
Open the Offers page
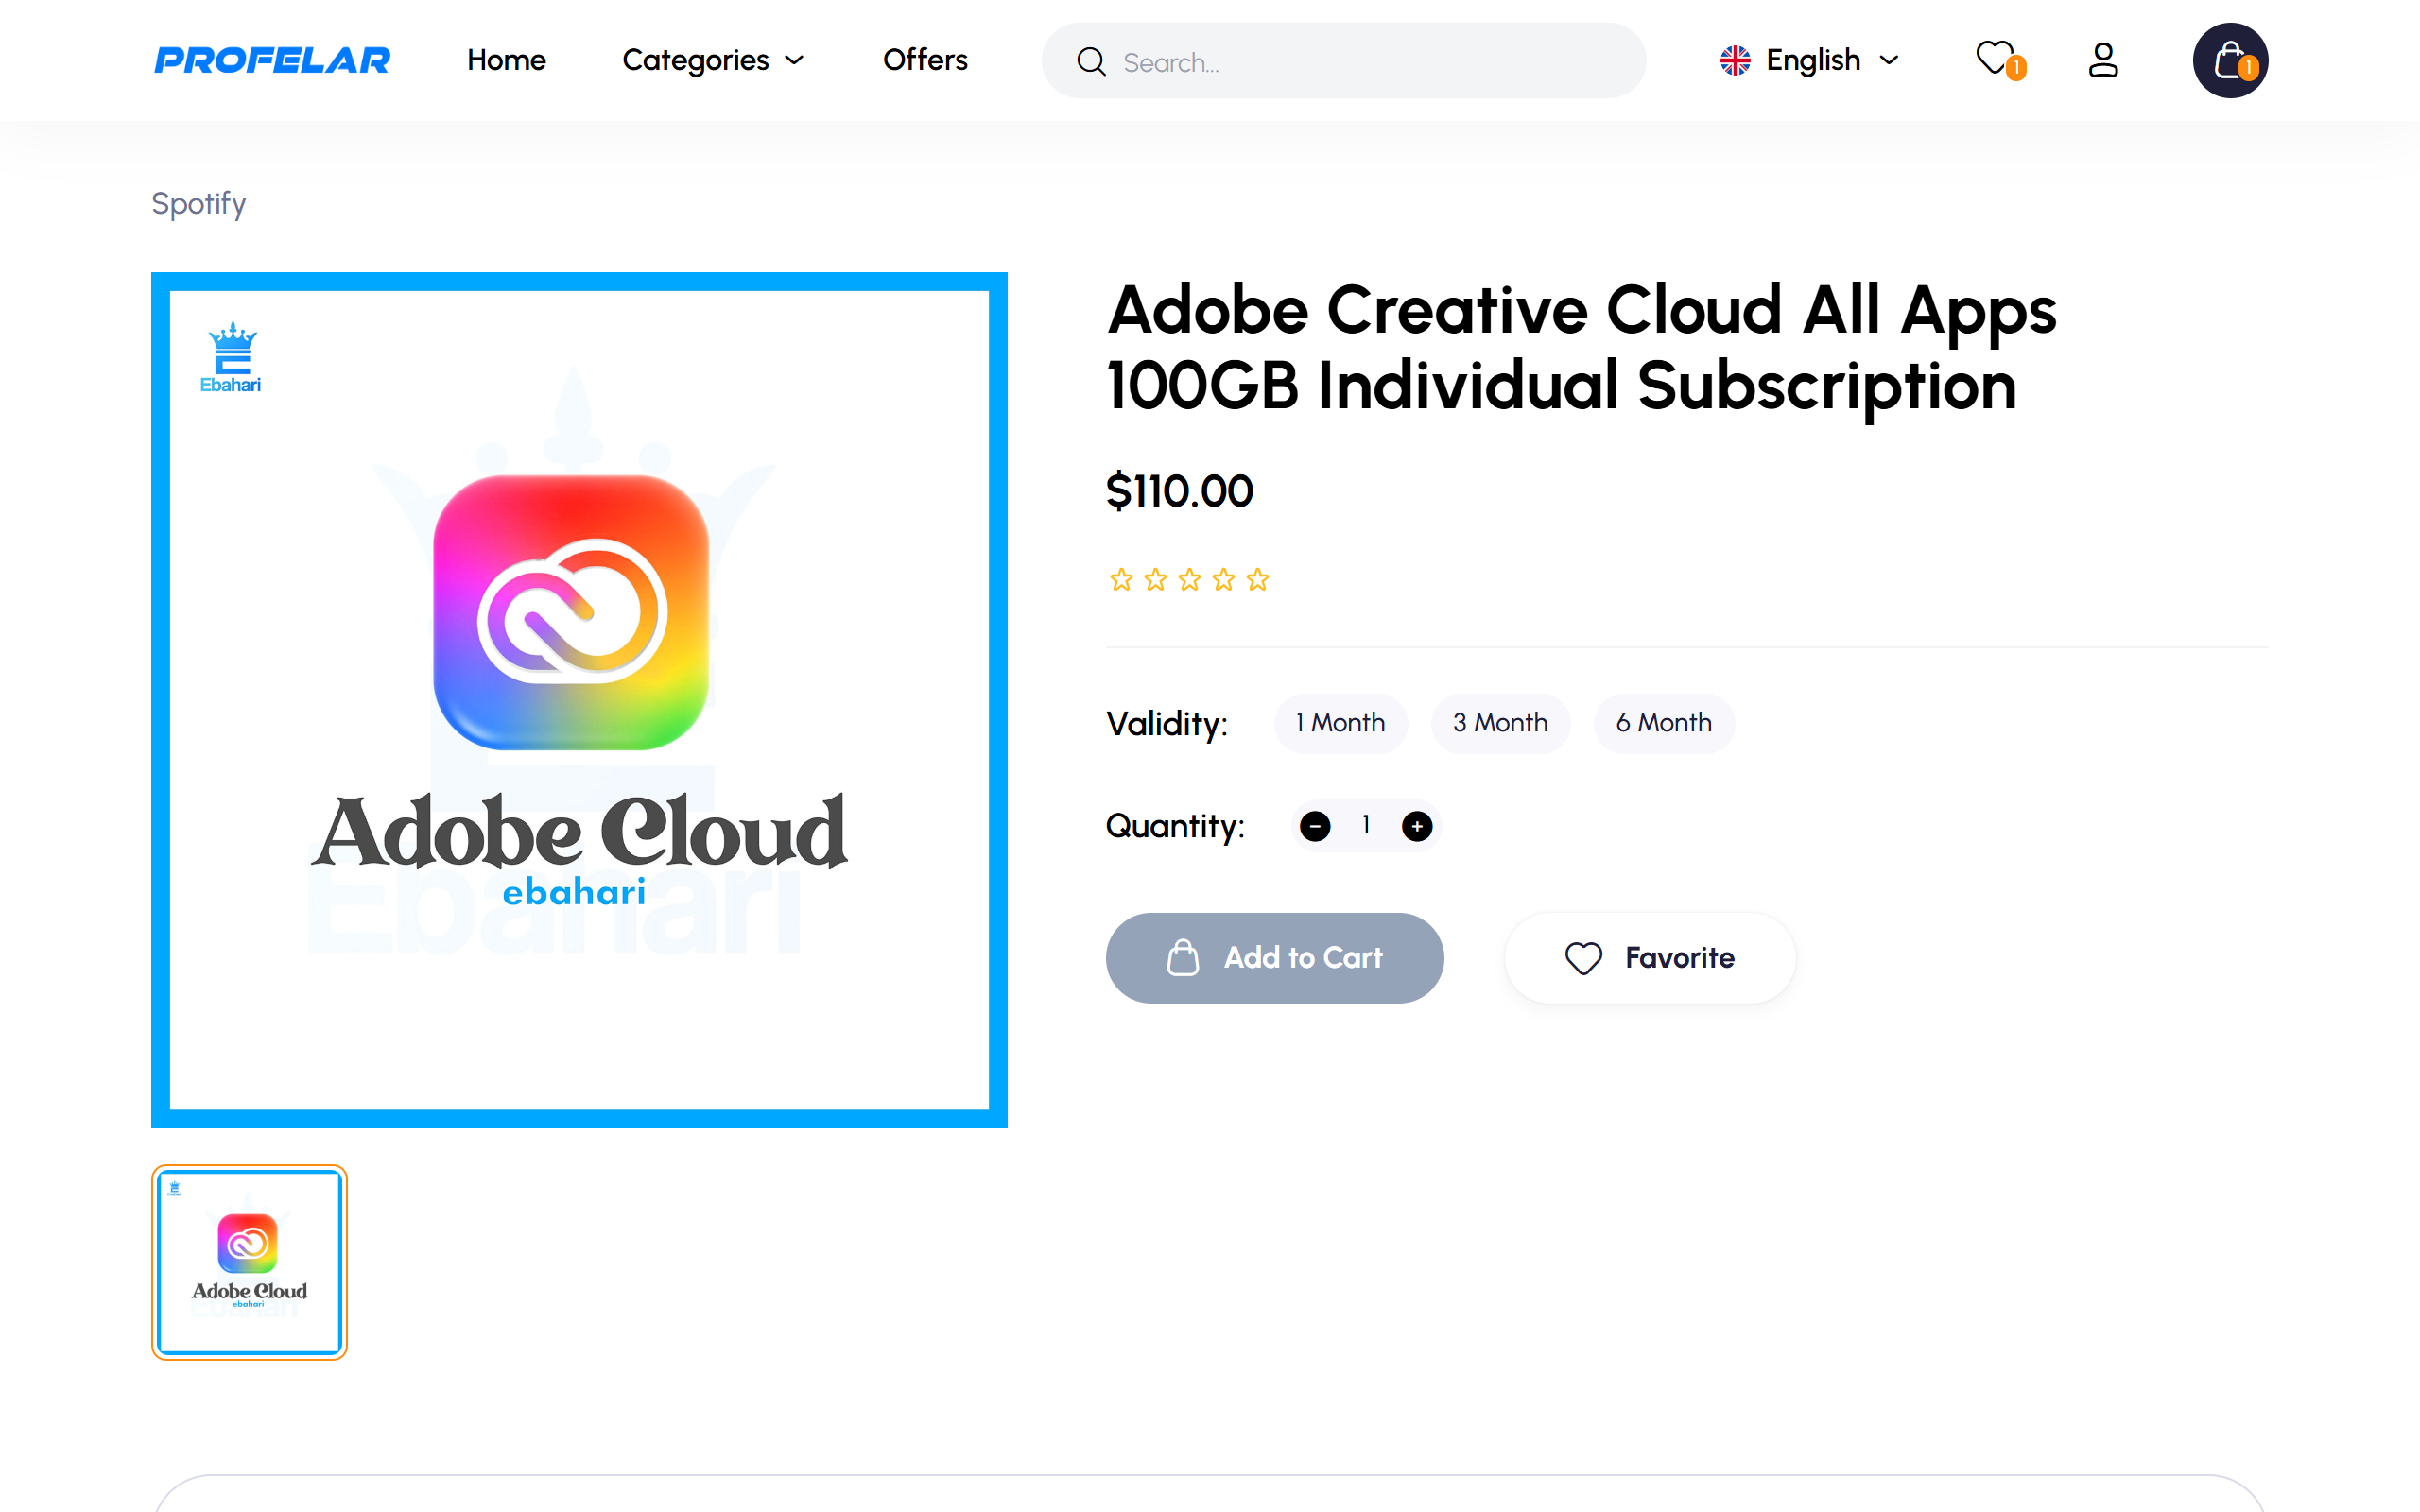point(925,60)
